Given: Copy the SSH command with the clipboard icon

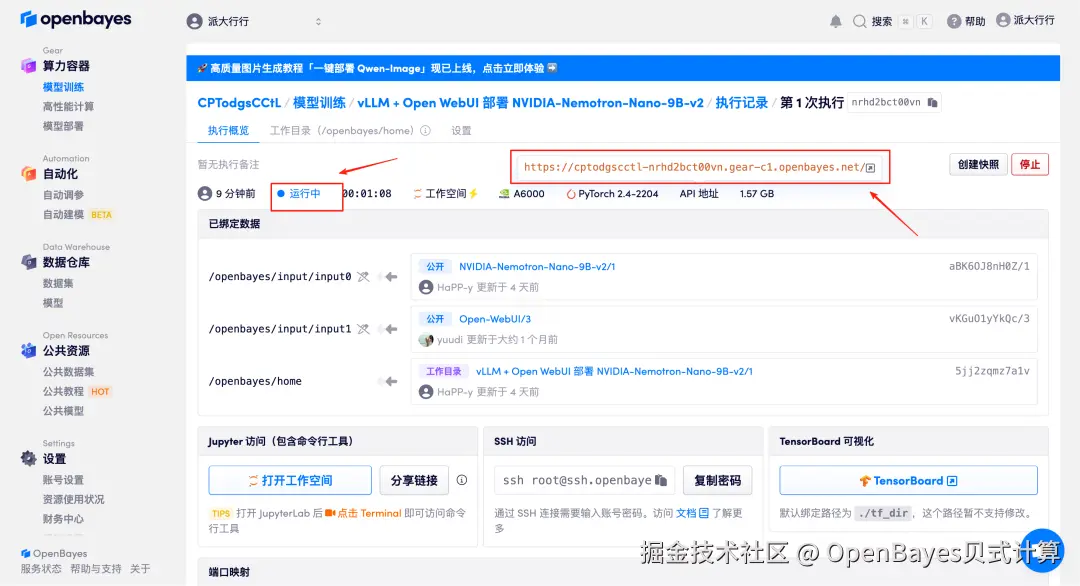Looking at the screenshot, I should coord(661,480).
